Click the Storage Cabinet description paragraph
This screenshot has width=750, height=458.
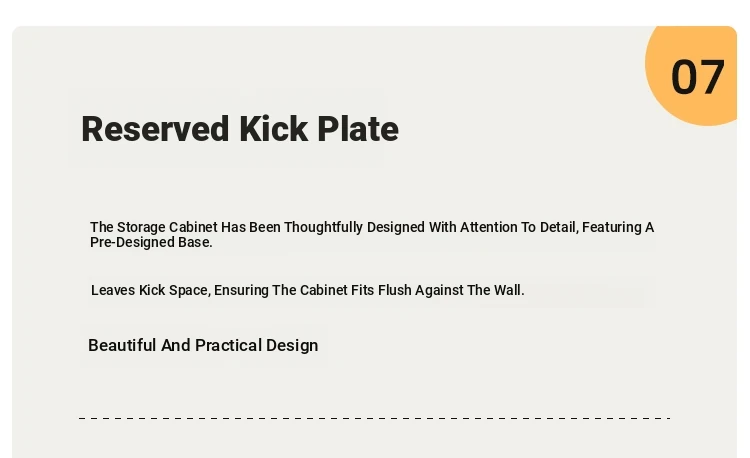tap(372, 234)
